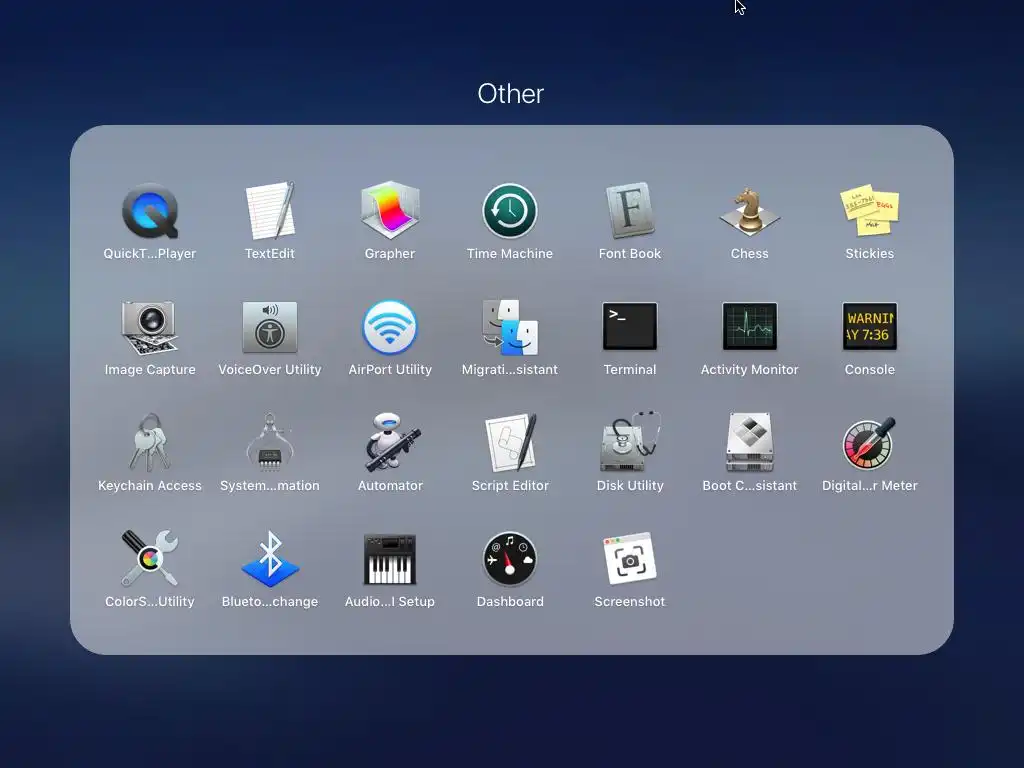The width and height of the screenshot is (1024, 768).
Task: Launch the Chess app icon
Action: click(750, 211)
